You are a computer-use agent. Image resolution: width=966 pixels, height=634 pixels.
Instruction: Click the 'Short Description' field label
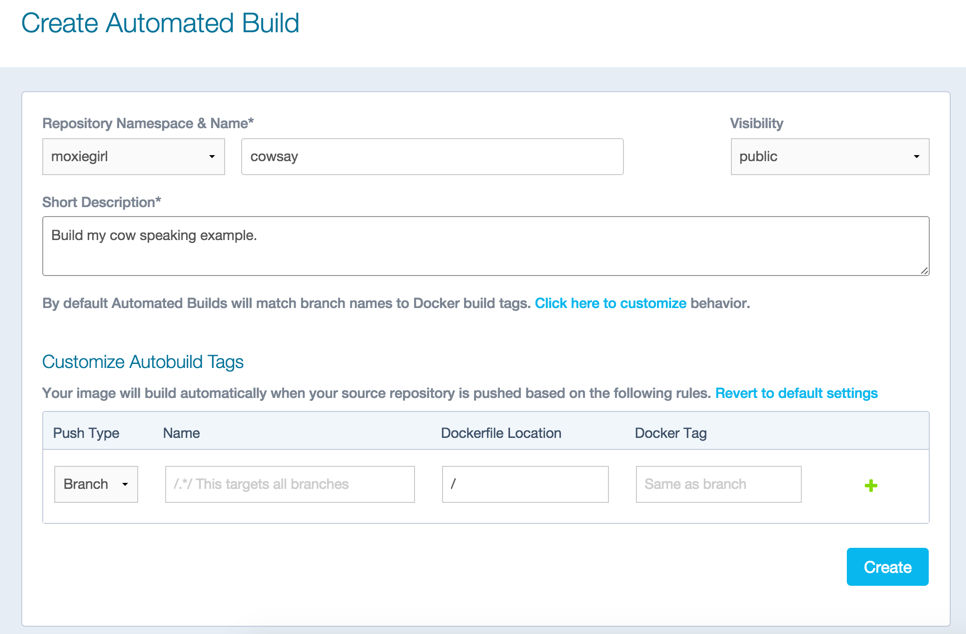click(x=102, y=202)
